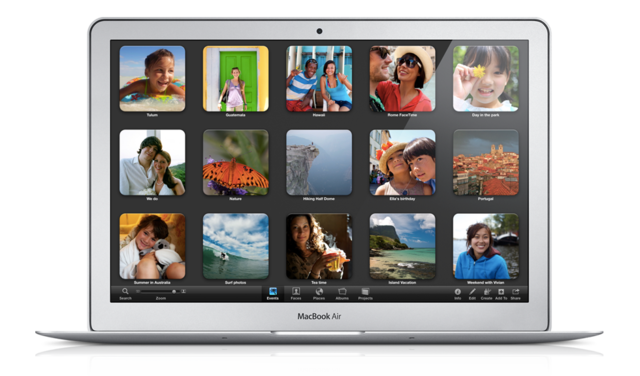Click the large-thumbnail icon at the zoom slider's right end
640x376 pixels.
click(x=184, y=291)
